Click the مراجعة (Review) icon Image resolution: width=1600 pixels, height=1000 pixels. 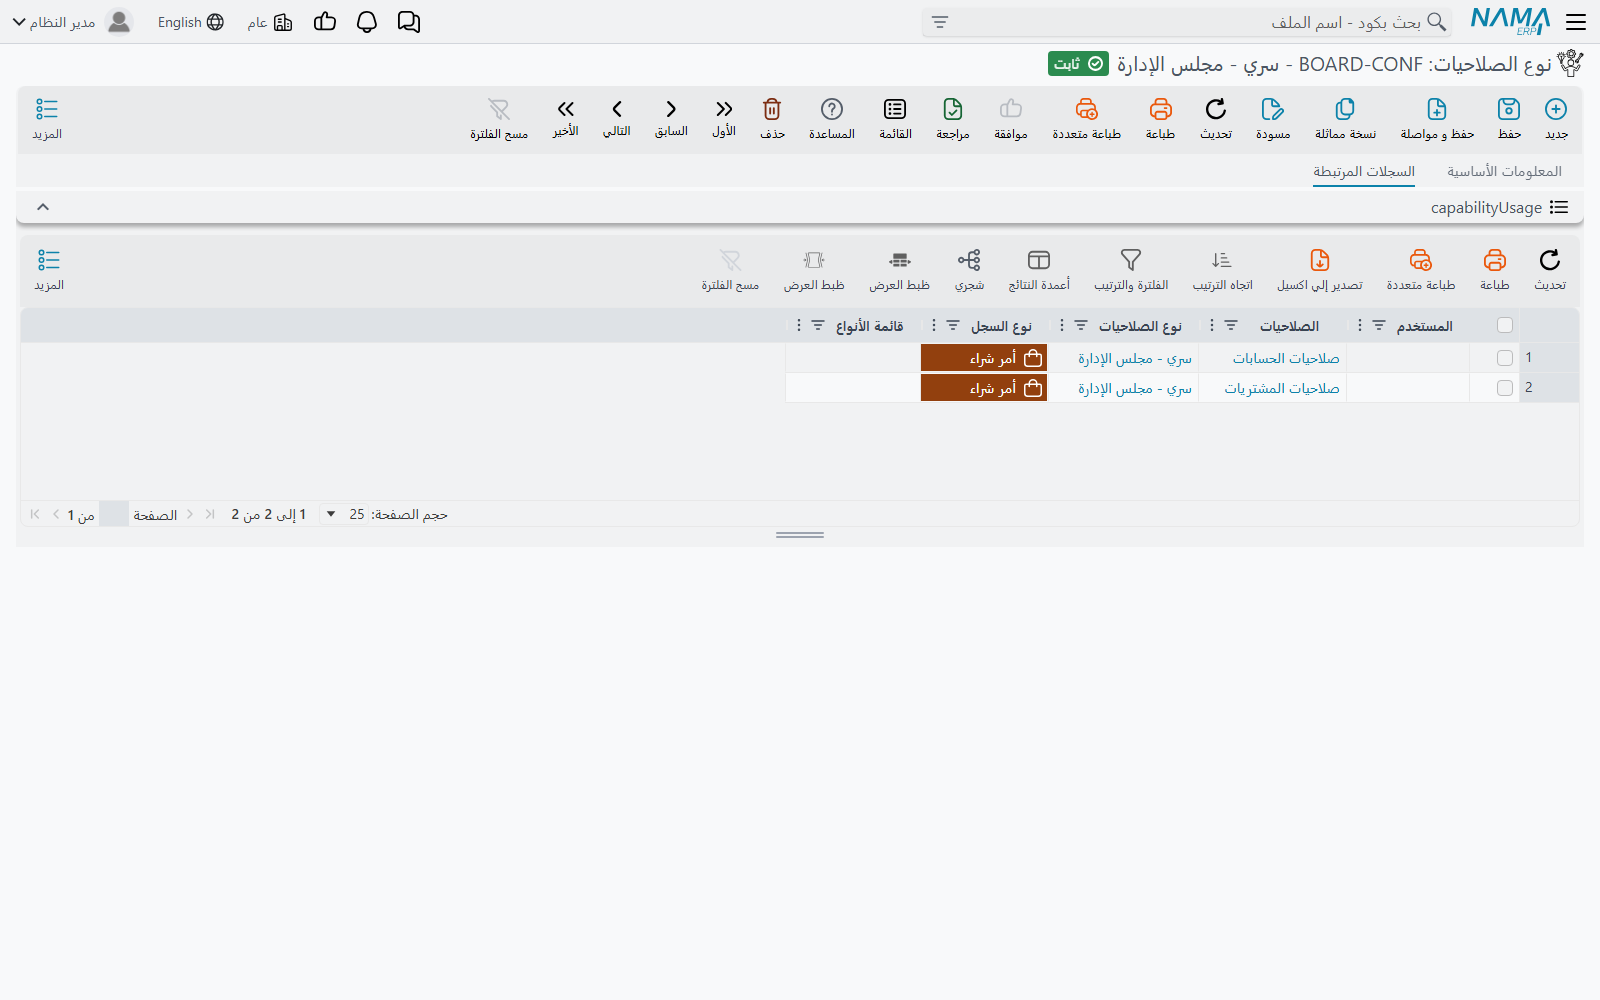953,109
